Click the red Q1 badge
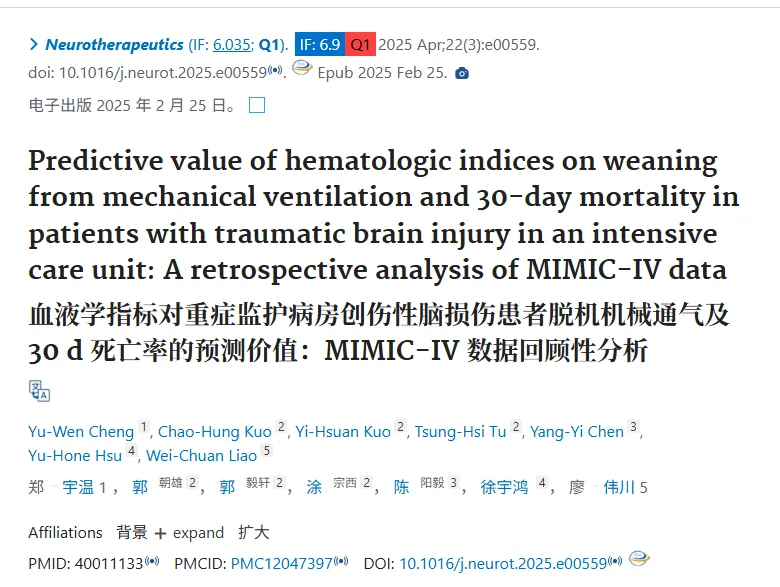 coord(360,44)
